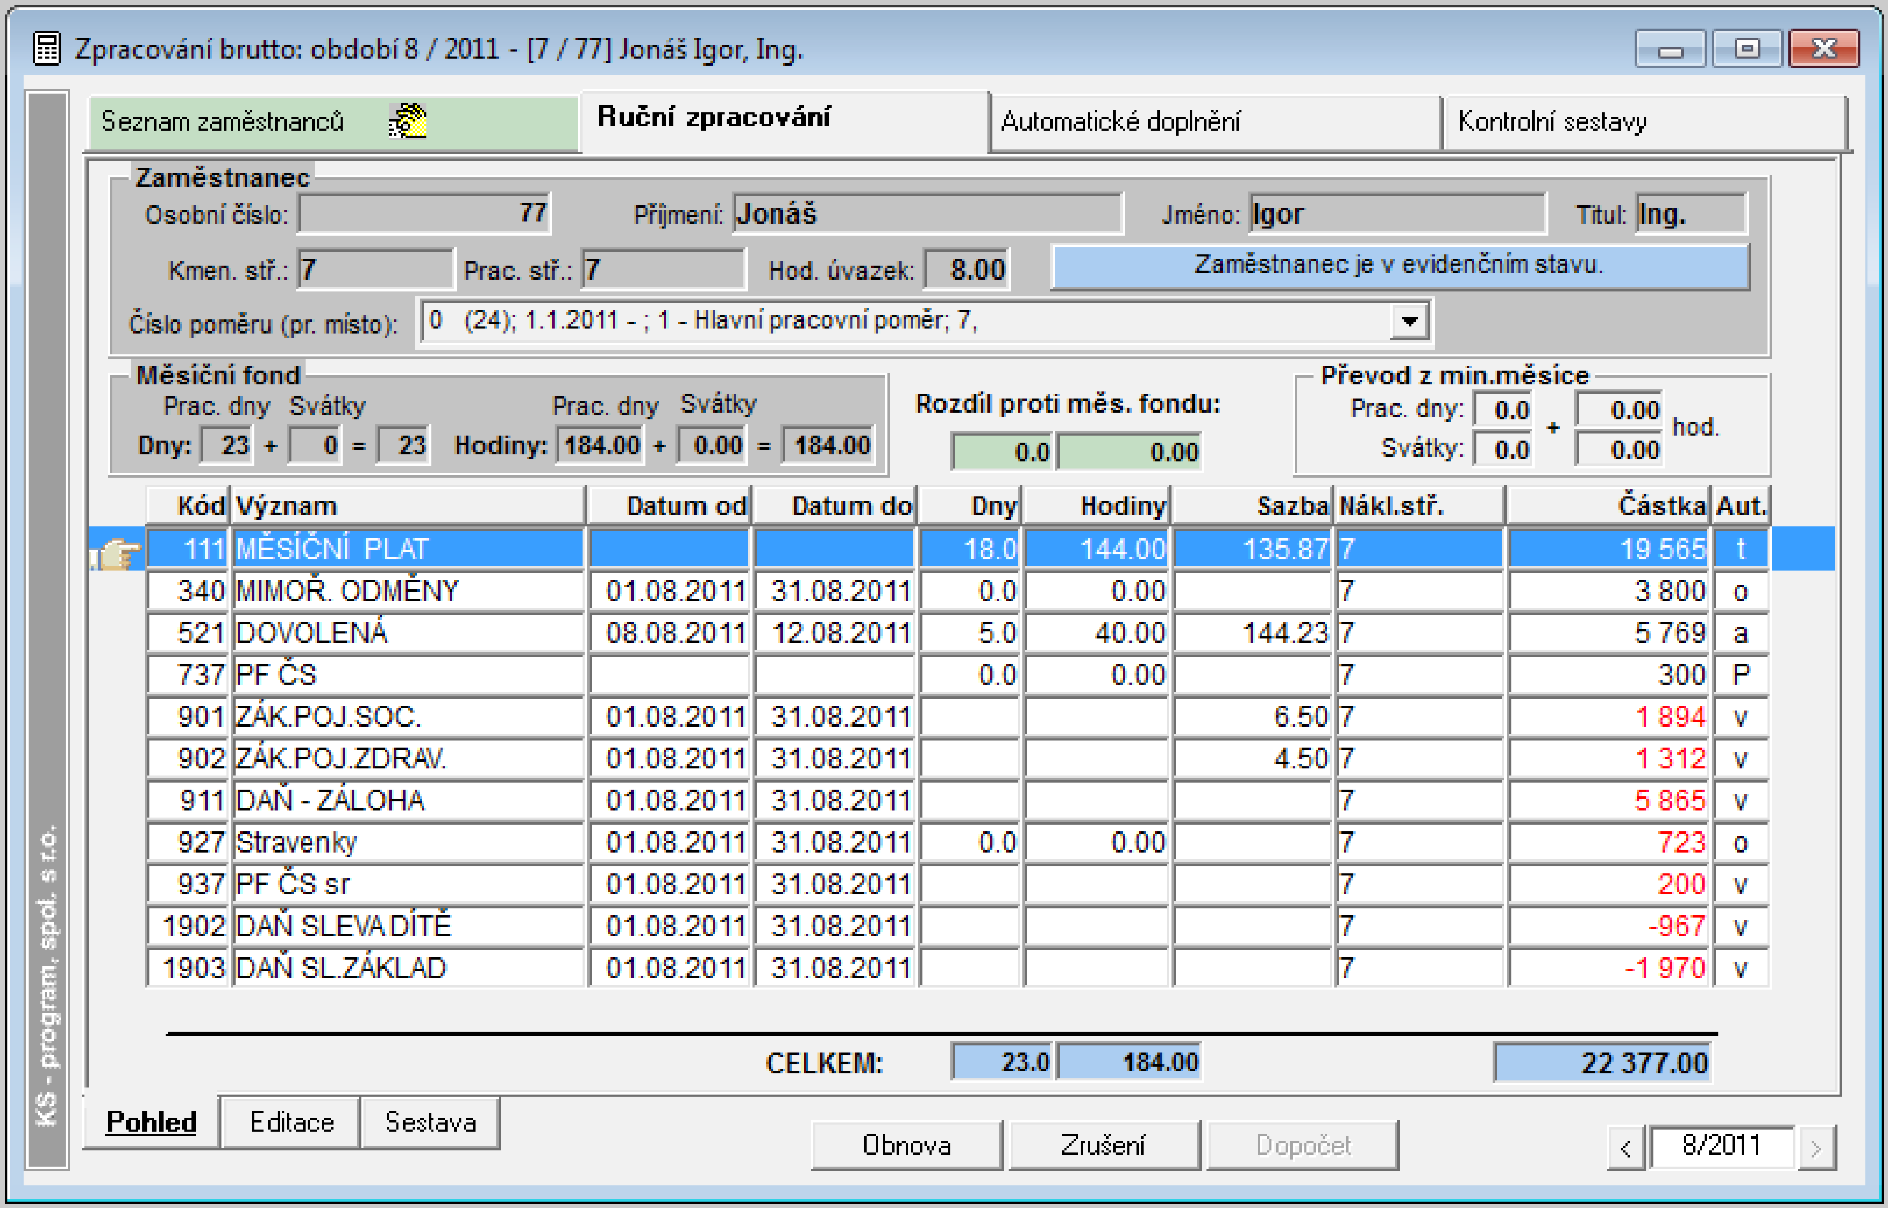Select the Pohled bottom tab
1889x1209 pixels.
(x=151, y=1121)
